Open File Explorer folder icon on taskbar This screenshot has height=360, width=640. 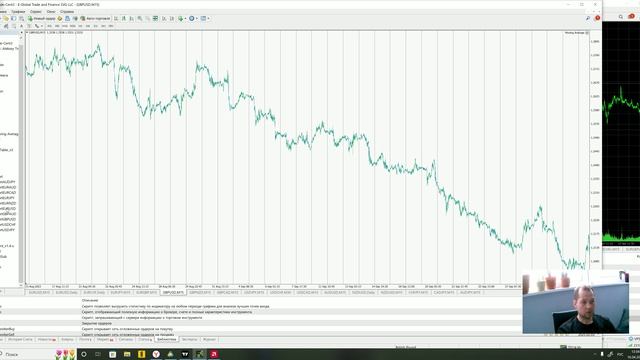[x=127, y=354]
